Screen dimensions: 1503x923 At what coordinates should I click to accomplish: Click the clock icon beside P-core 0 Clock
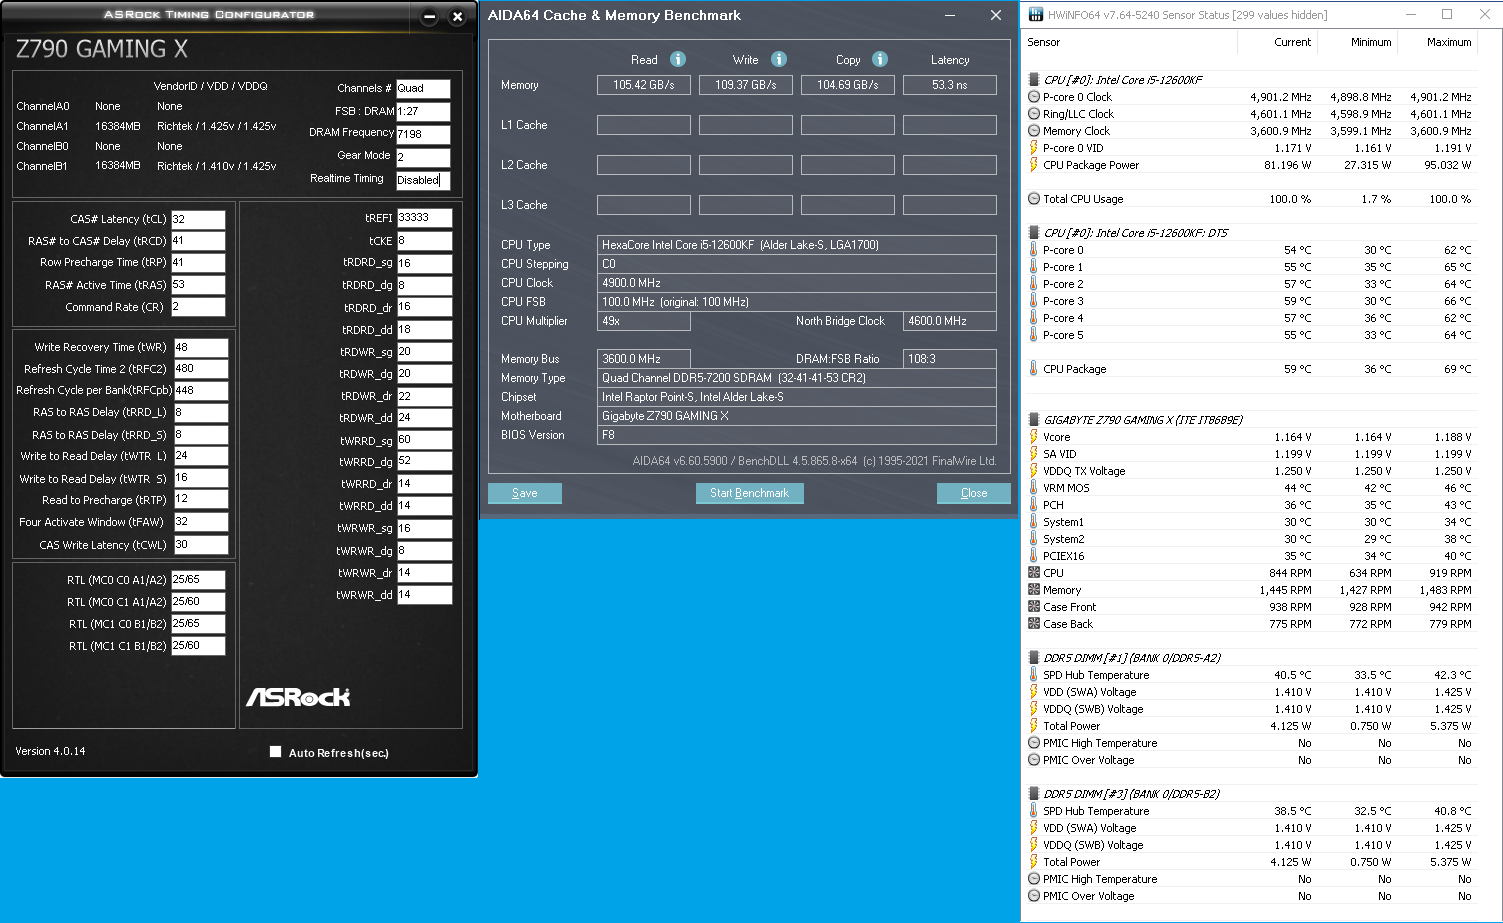1034,97
